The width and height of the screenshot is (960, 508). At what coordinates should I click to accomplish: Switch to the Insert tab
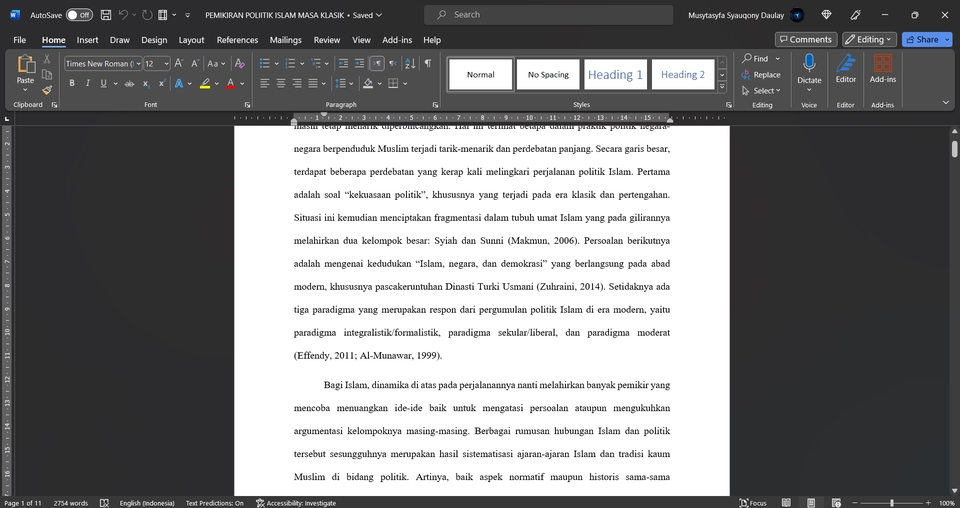pos(87,40)
